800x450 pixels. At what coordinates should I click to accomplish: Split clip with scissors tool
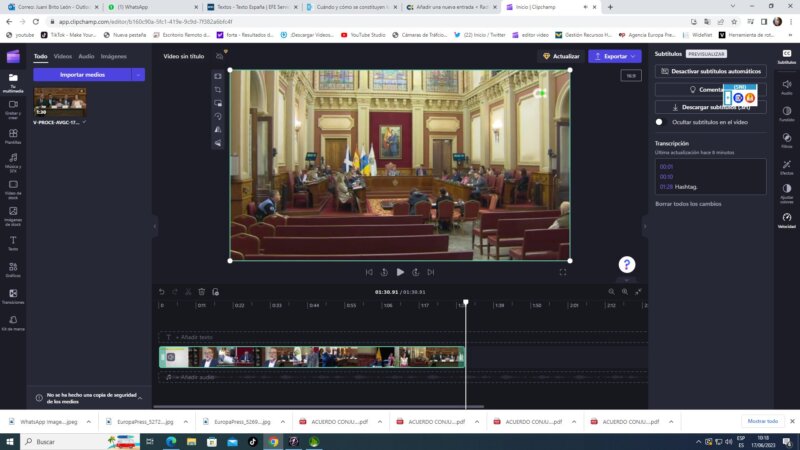(188, 292)
